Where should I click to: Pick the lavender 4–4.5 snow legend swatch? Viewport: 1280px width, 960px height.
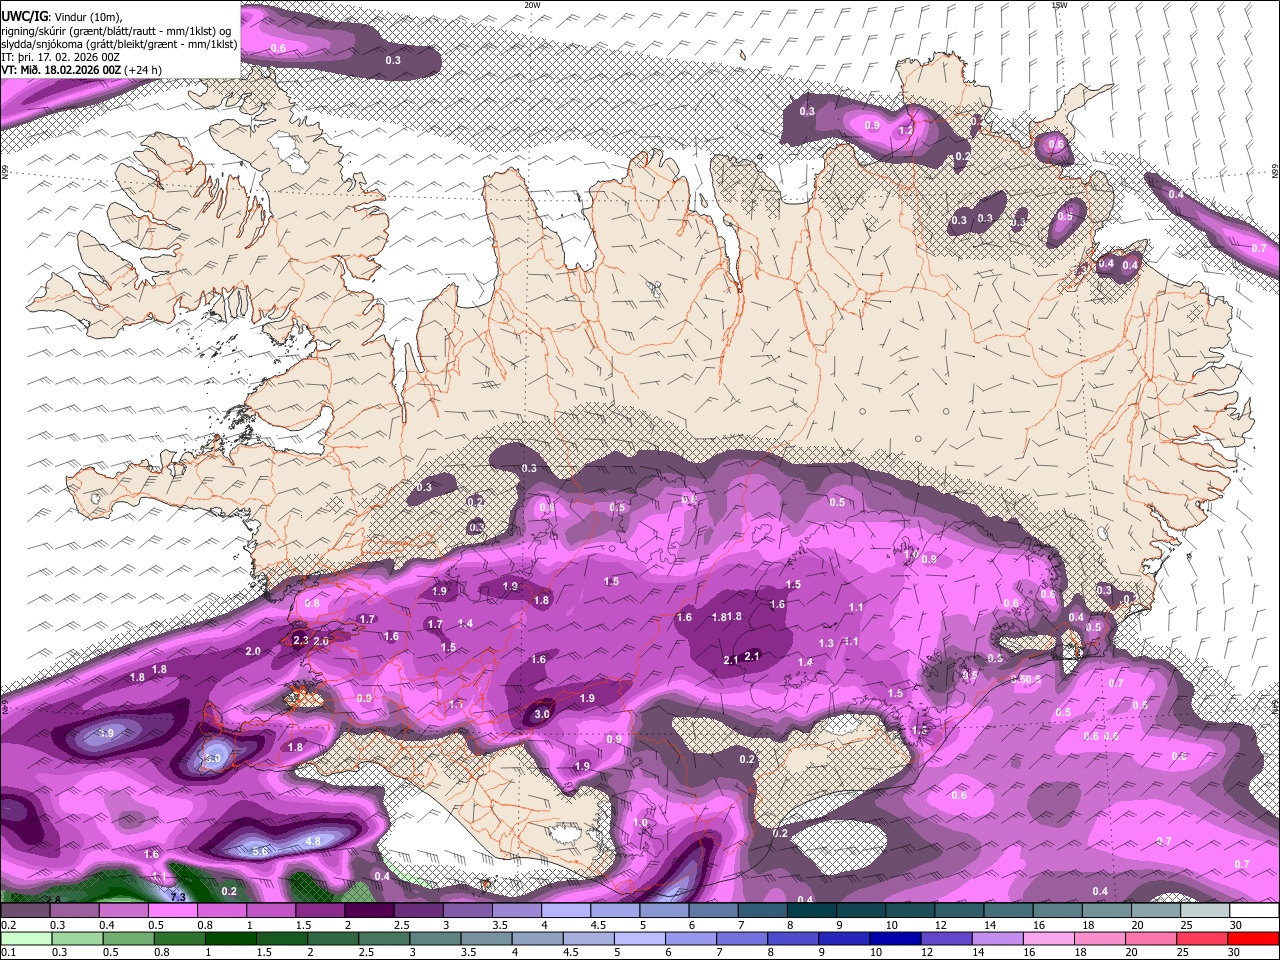[x=565, y=911]
